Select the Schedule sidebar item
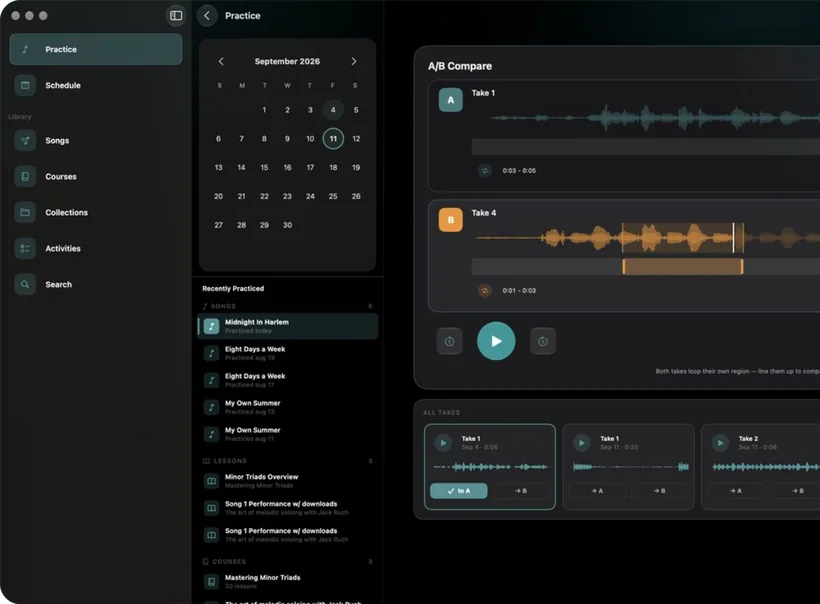The image size is (820, 604). pos(96,85)
